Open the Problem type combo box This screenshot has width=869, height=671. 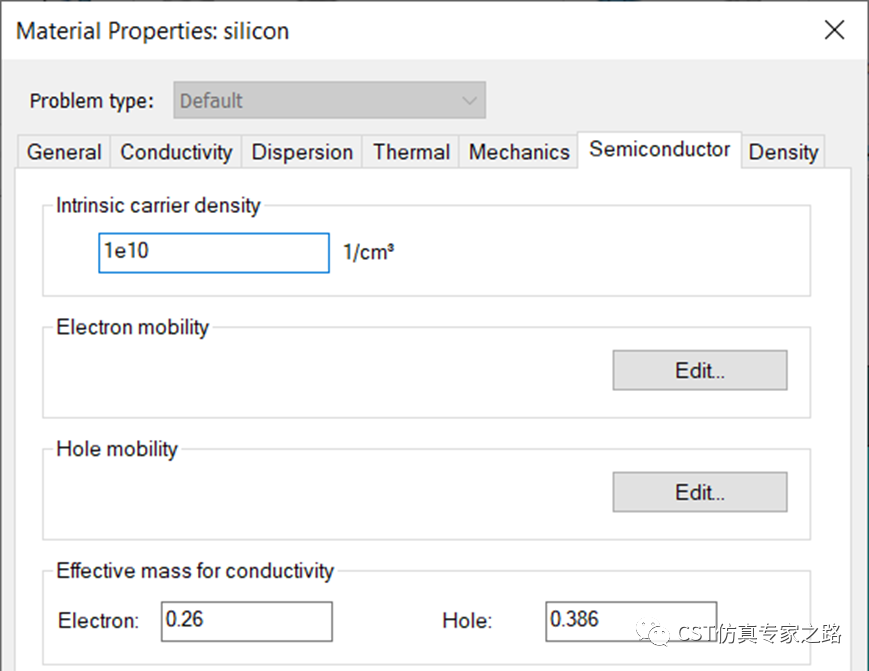pyautogui.click(x=330, y=100)
